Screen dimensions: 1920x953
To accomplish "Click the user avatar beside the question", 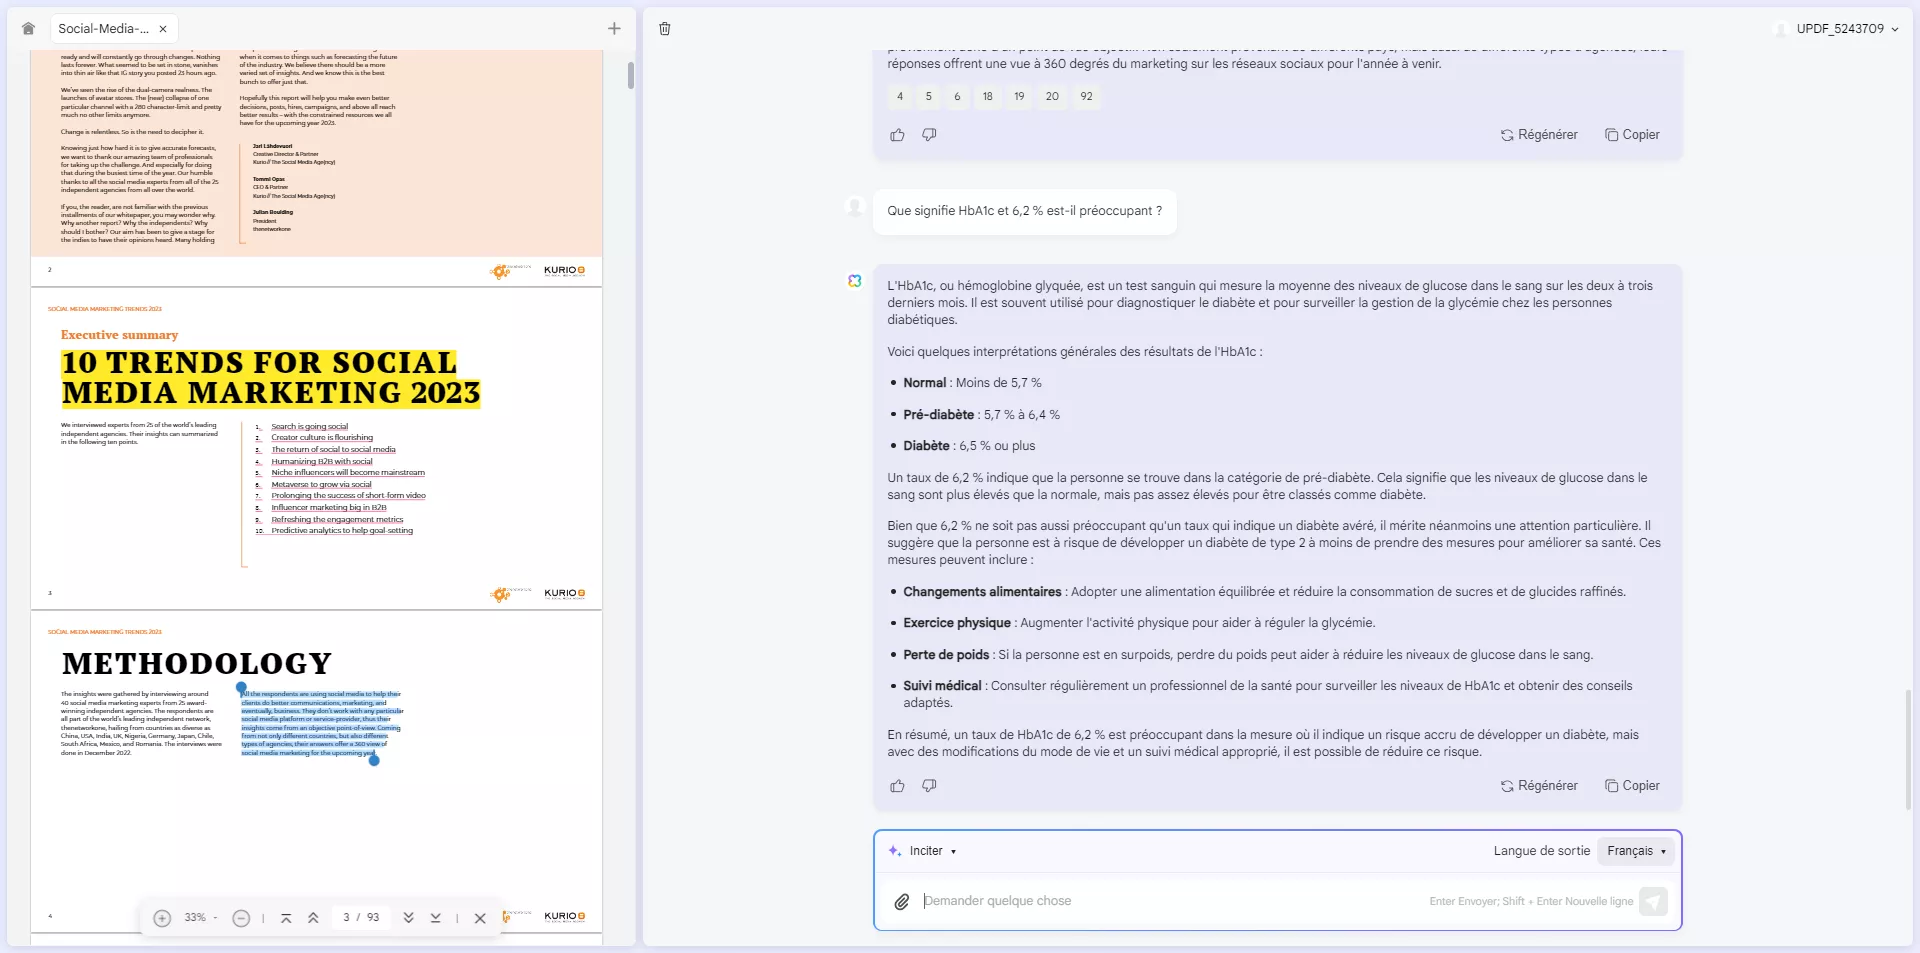I will coord(855,207).
